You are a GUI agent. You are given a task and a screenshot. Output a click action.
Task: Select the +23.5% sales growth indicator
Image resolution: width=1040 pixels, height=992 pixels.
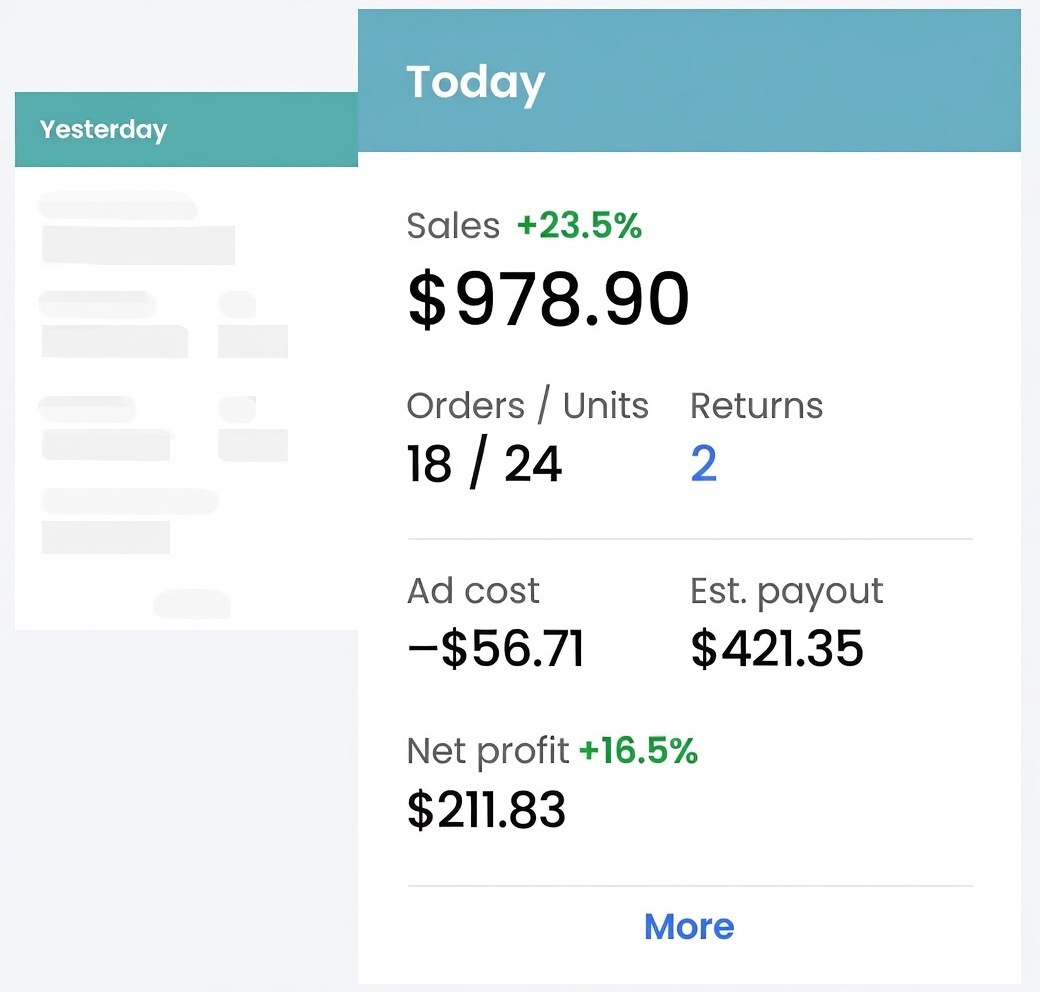(581, 225)
